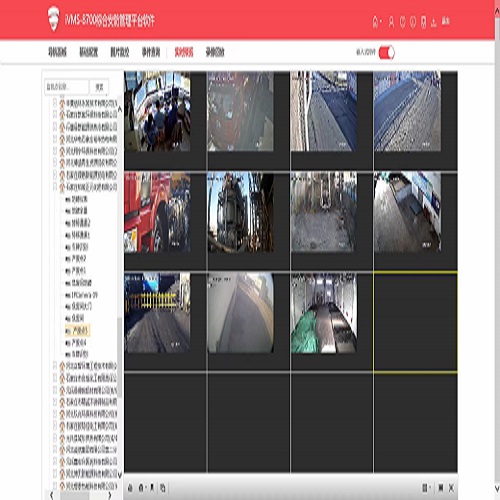
Task: Click the full screen icon in bottom toolbar
Action: point(441,488)
